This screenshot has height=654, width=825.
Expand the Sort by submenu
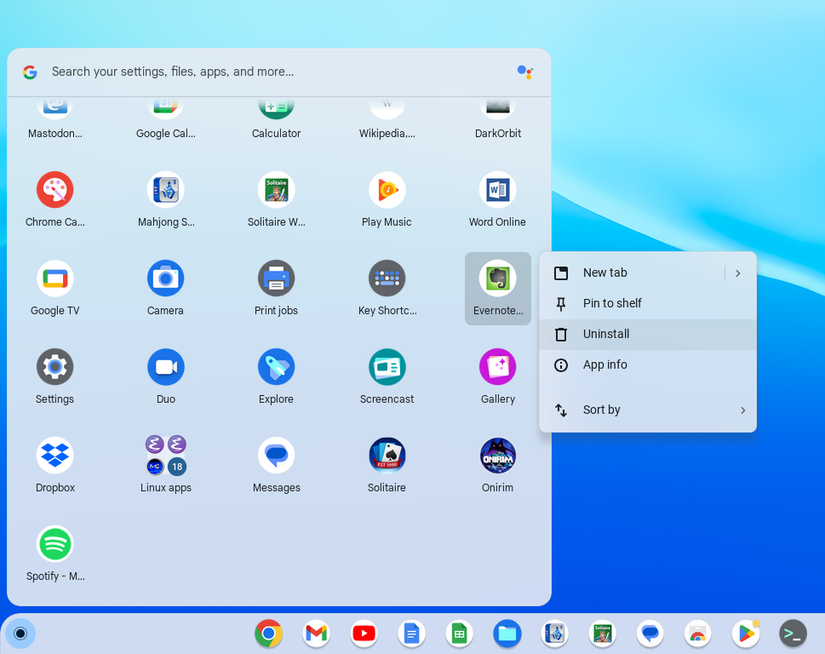coord(647,410)
